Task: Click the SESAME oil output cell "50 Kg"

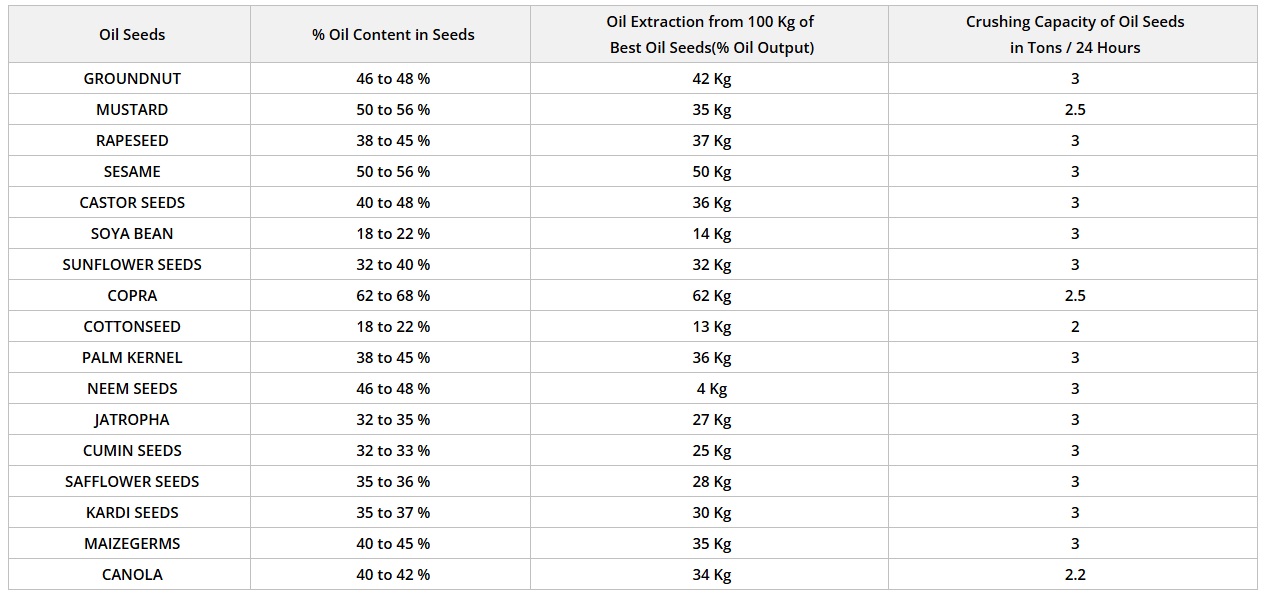Action: pos(712,172)
